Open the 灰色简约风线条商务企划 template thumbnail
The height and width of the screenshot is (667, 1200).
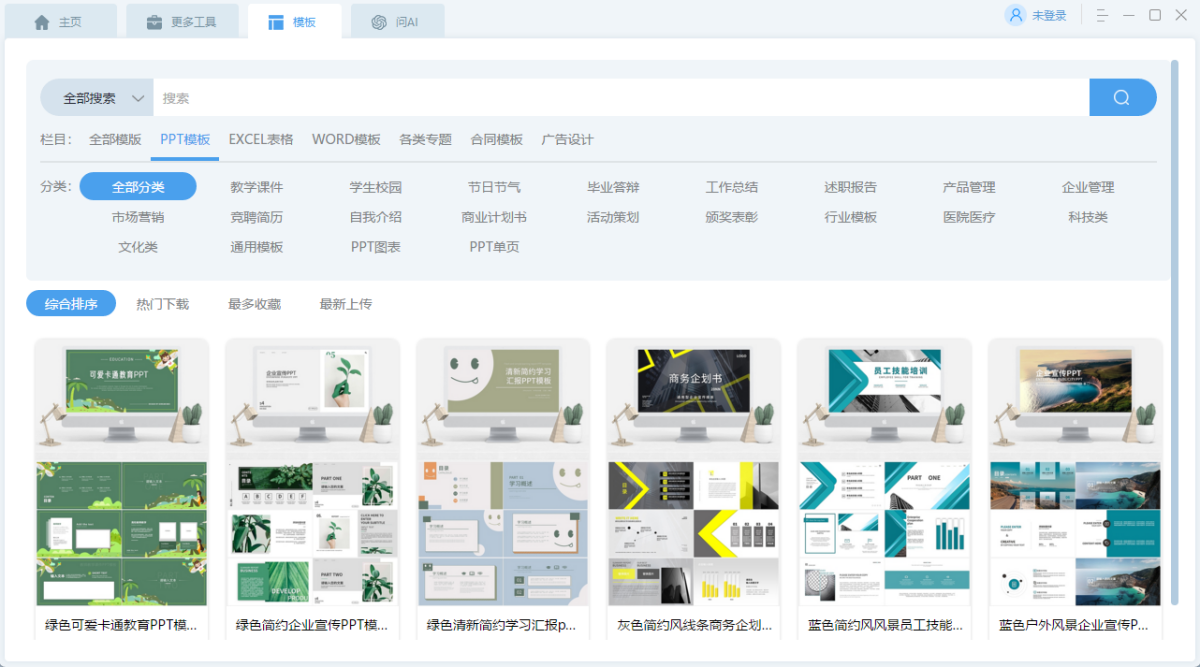(x=693, y=472)
